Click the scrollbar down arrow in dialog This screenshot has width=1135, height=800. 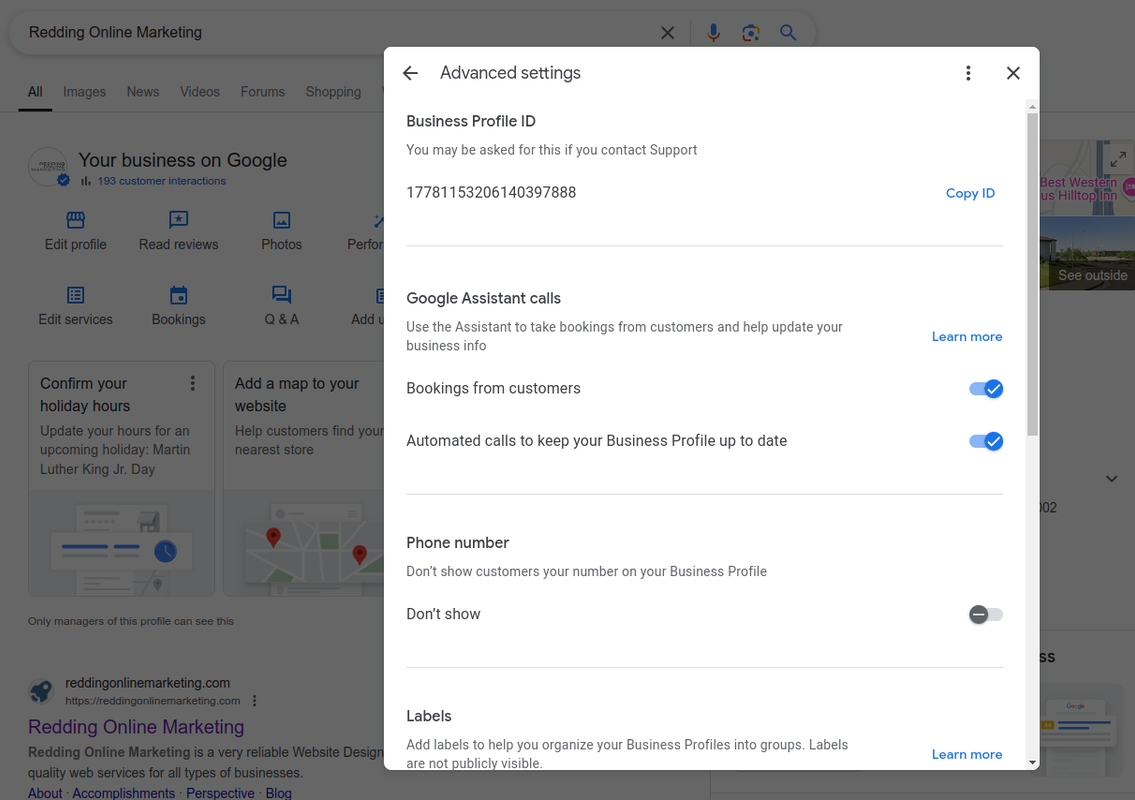[1032, 762]
